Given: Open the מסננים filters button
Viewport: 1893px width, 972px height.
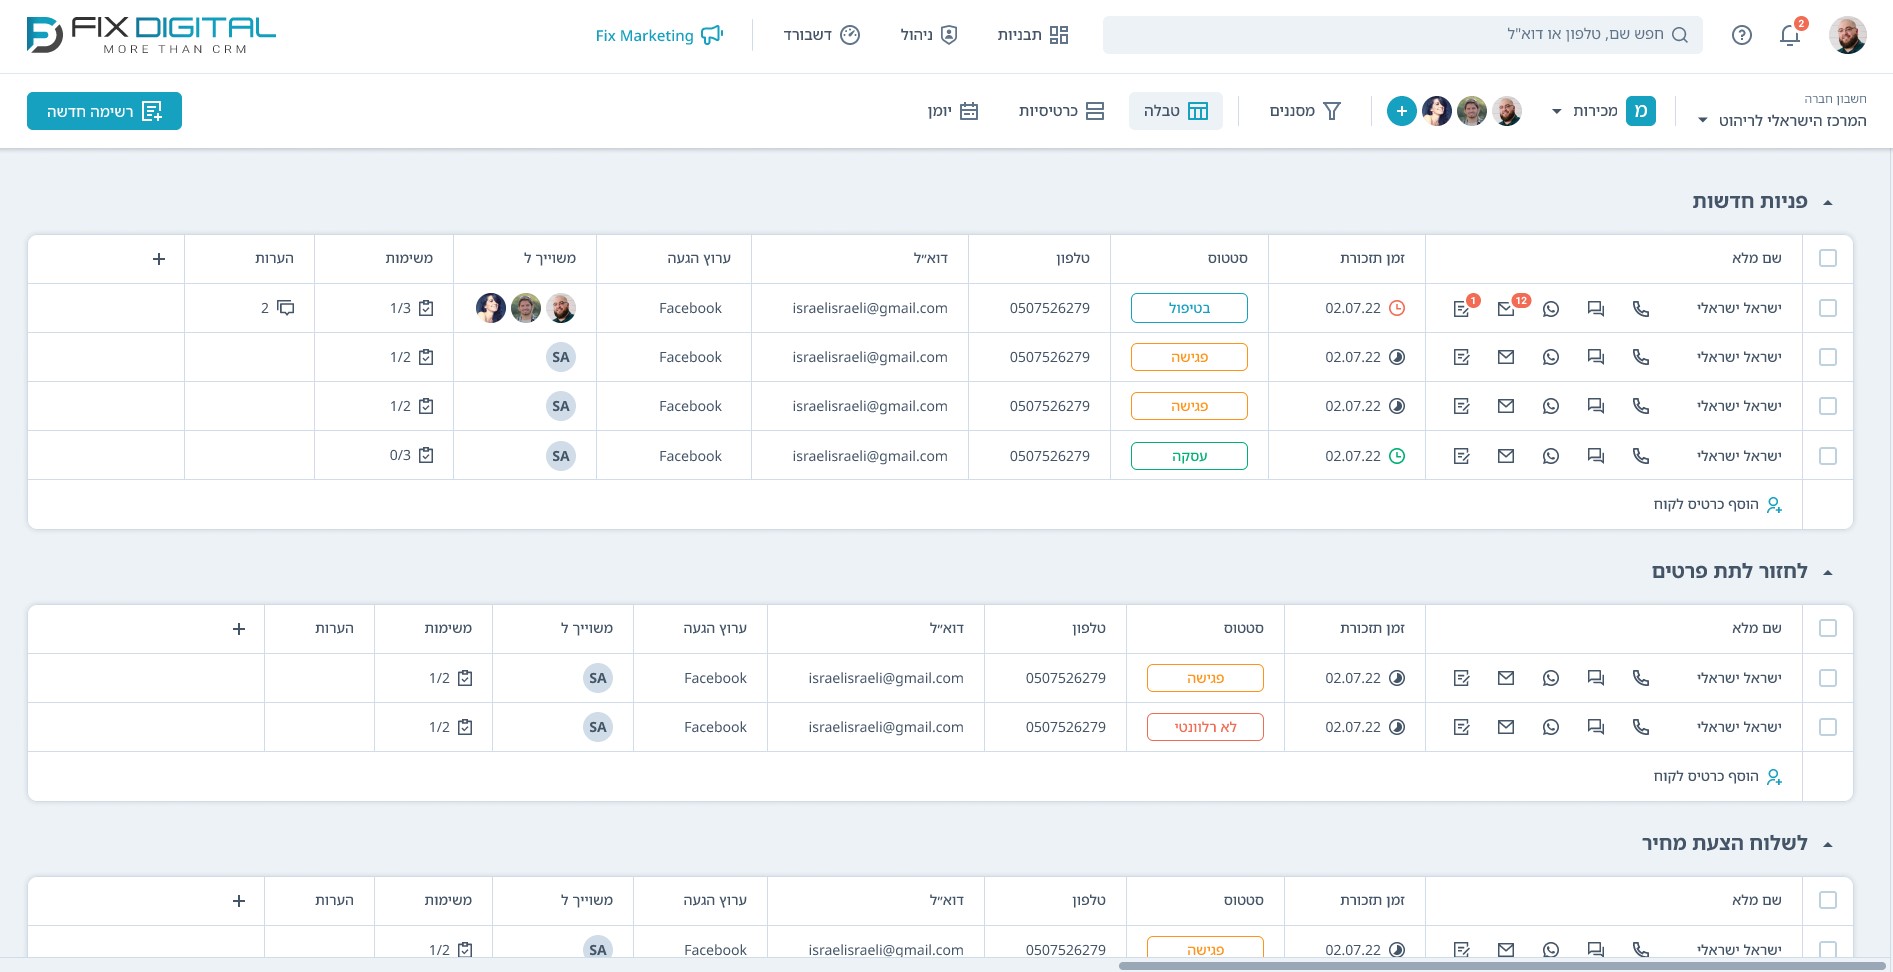Looking at the screenshot, I should coord(1305,111).
